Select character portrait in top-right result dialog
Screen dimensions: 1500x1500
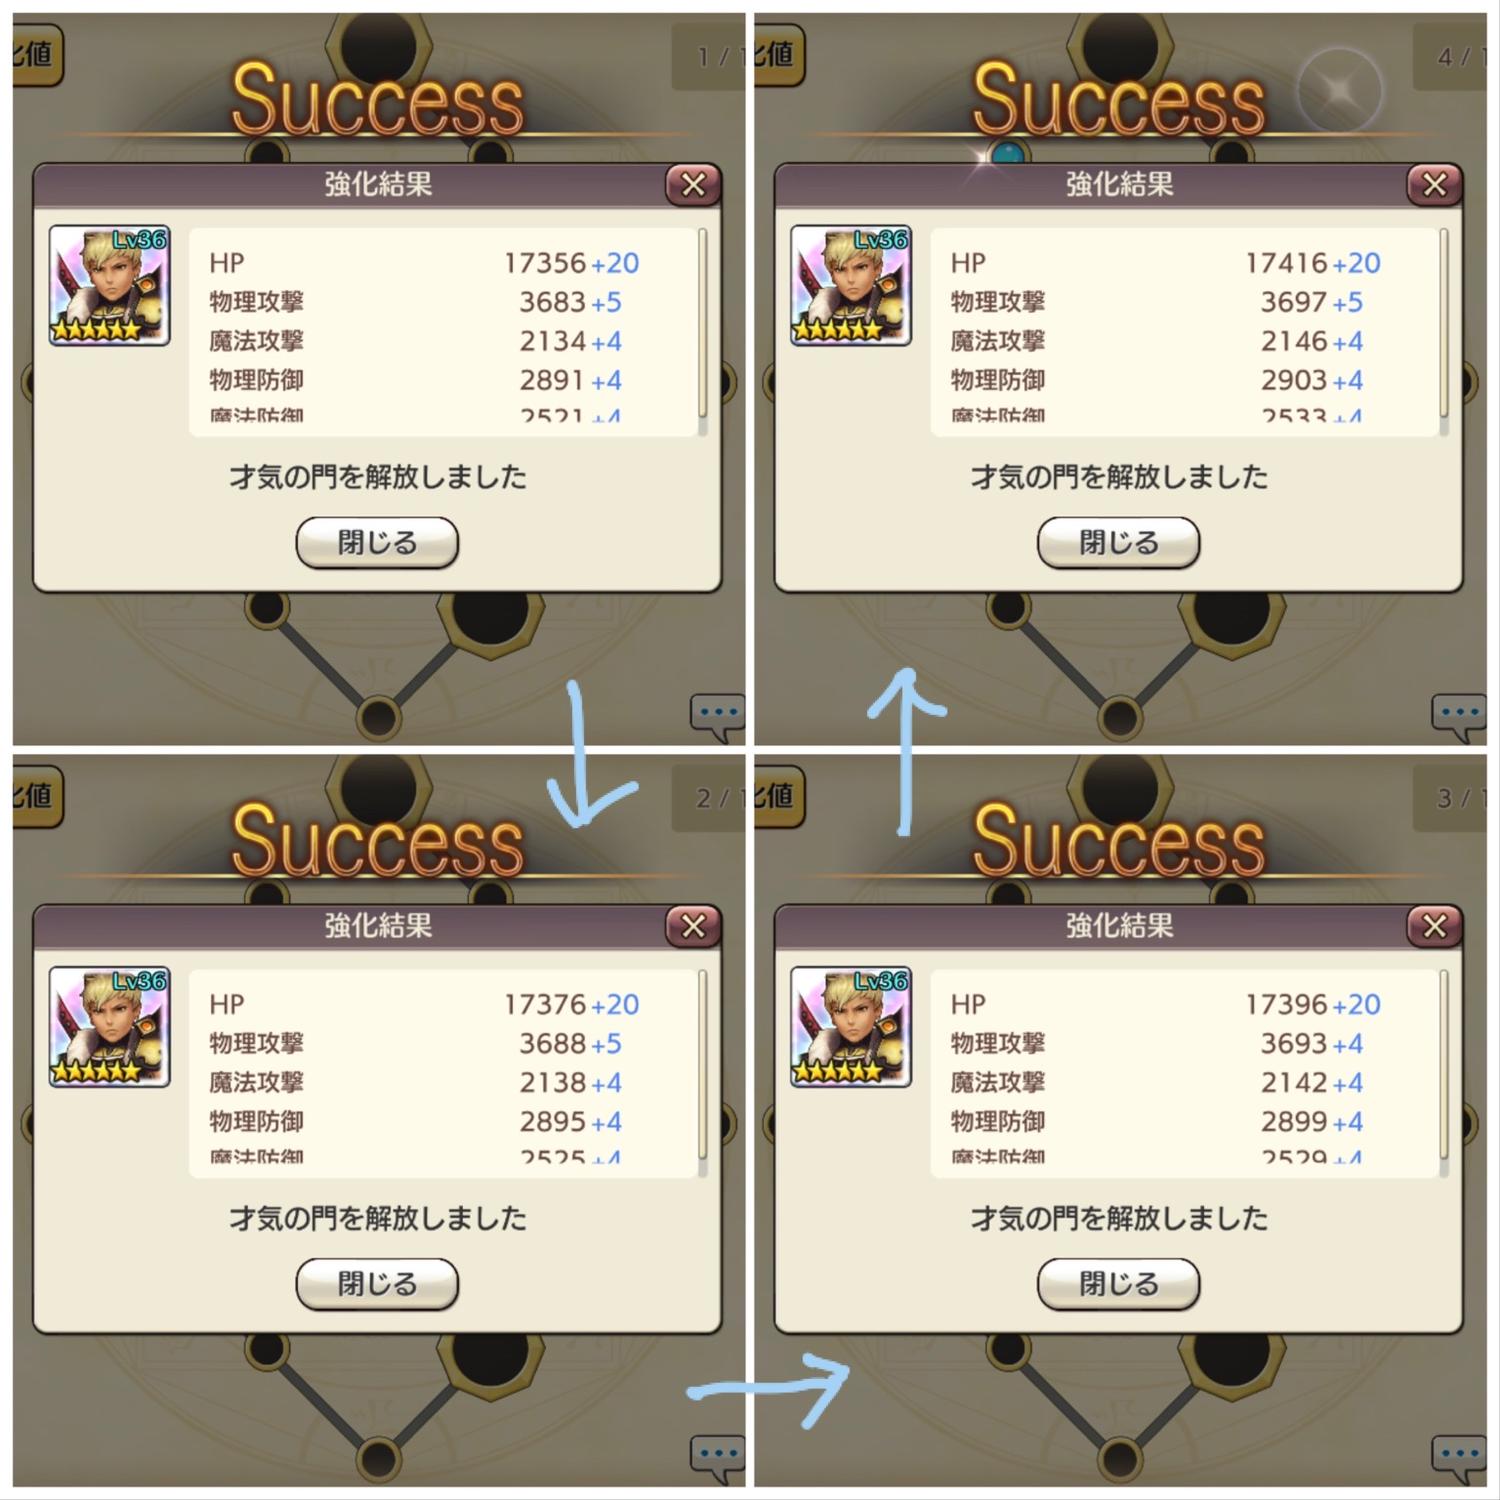click(x=850, y=286)
